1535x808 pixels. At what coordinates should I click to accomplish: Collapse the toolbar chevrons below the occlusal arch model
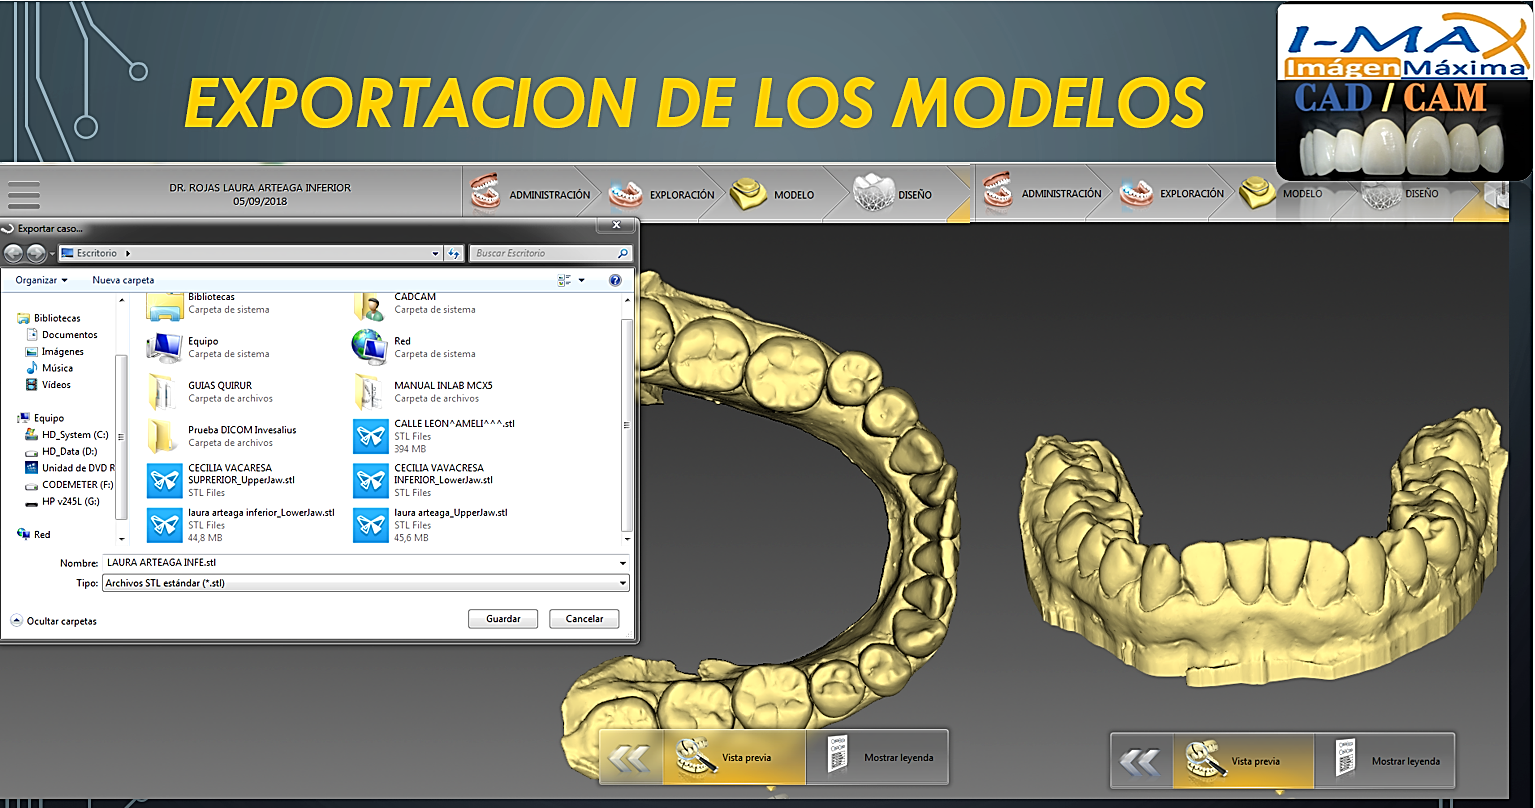(x=630, y=758)
